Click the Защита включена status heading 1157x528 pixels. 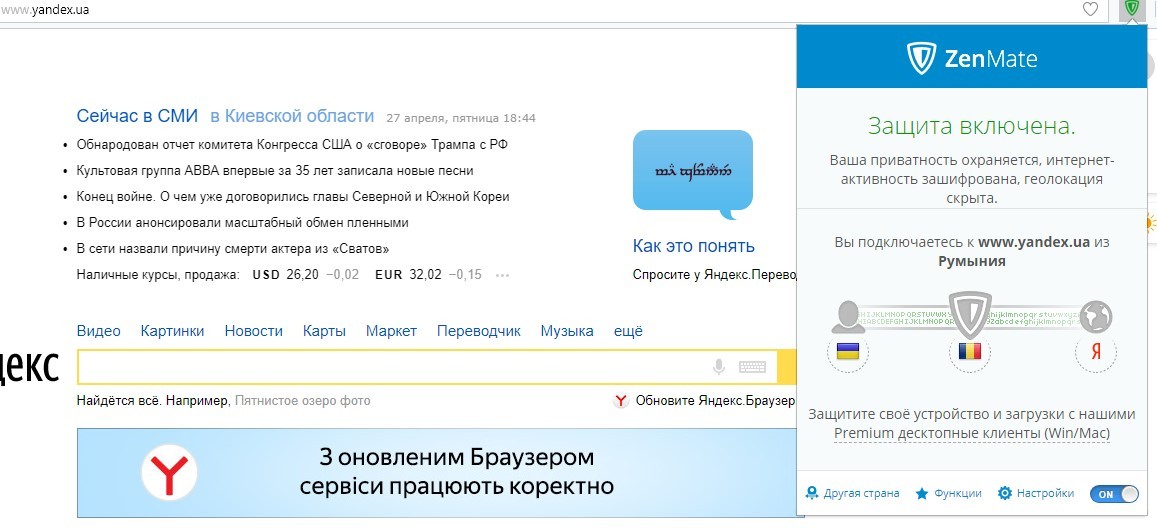click(x=972, y=125)
